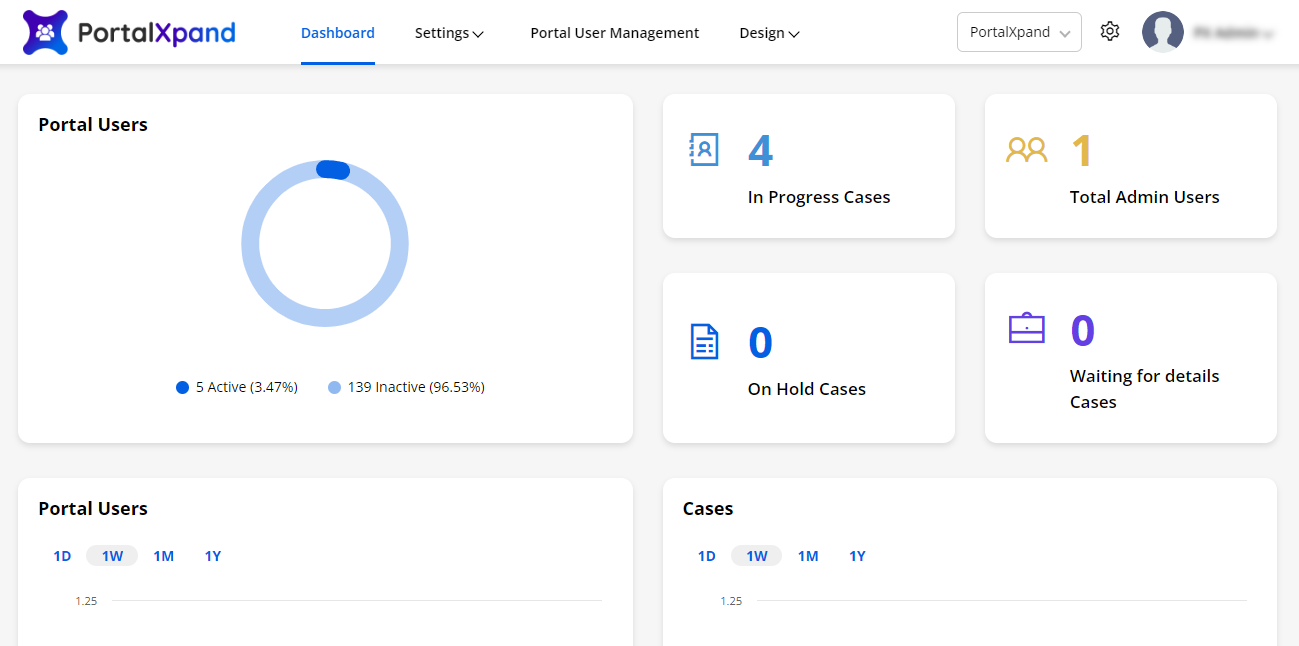Toggle the 5 Active legend dot
Viewport: 1299px width, 646px height.
182,388
